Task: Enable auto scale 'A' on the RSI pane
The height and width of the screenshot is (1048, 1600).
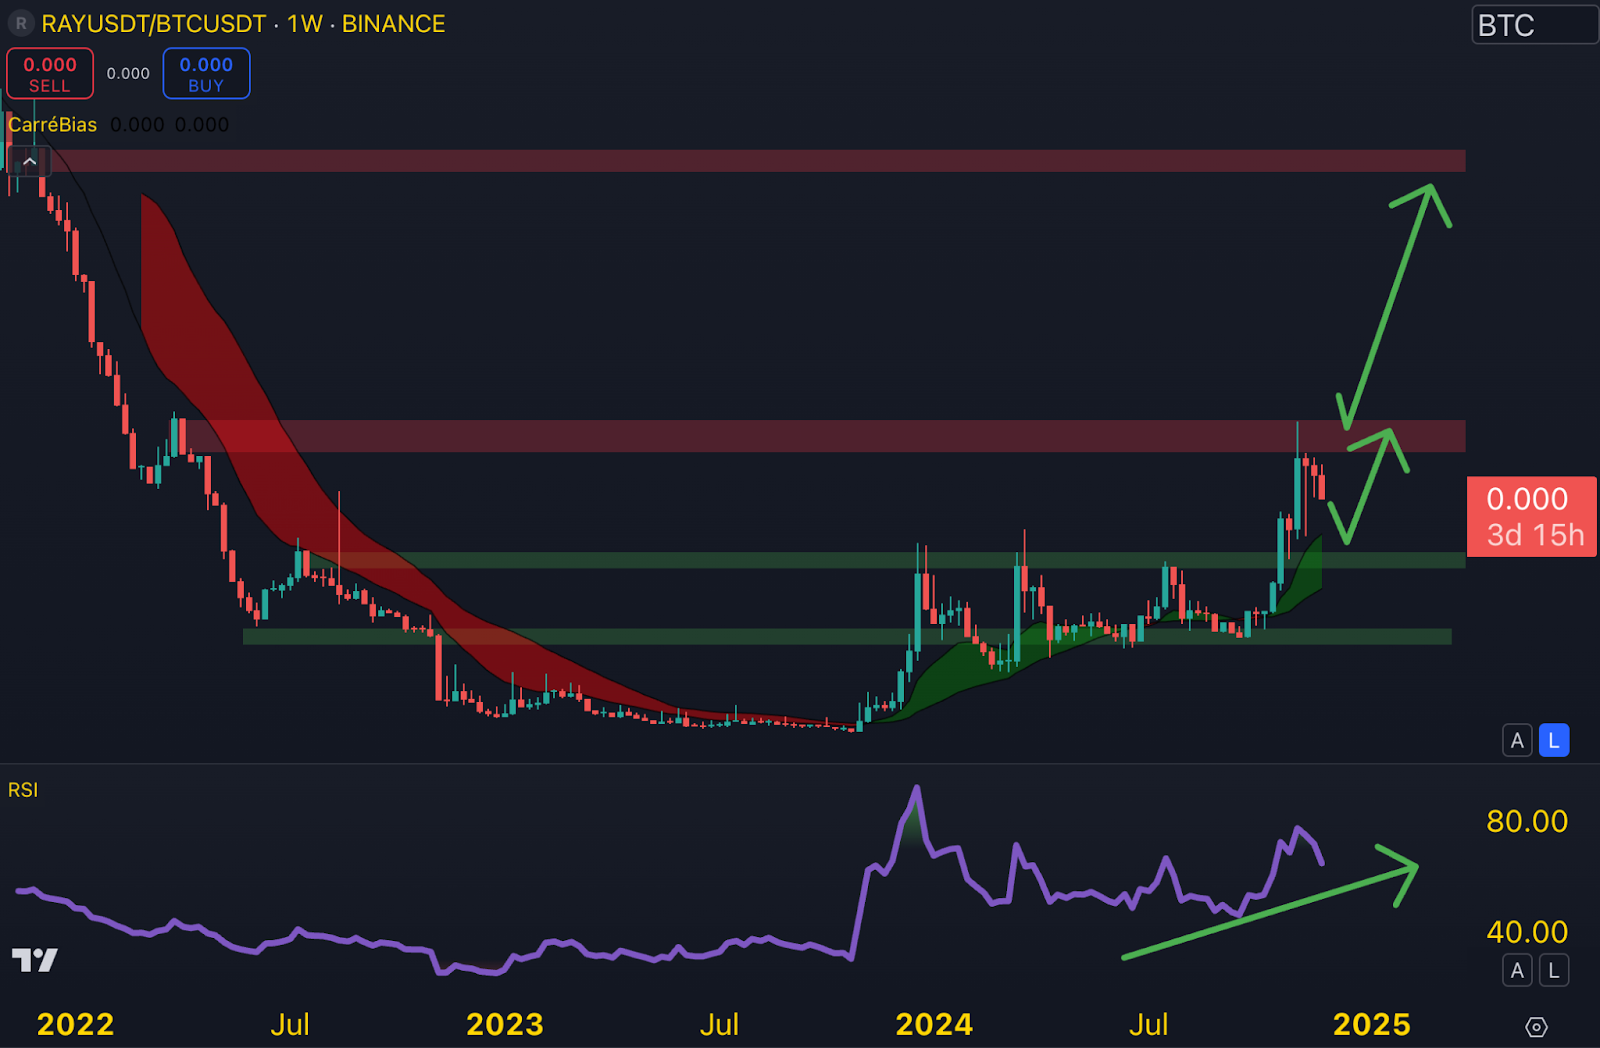Action: 1517,970
